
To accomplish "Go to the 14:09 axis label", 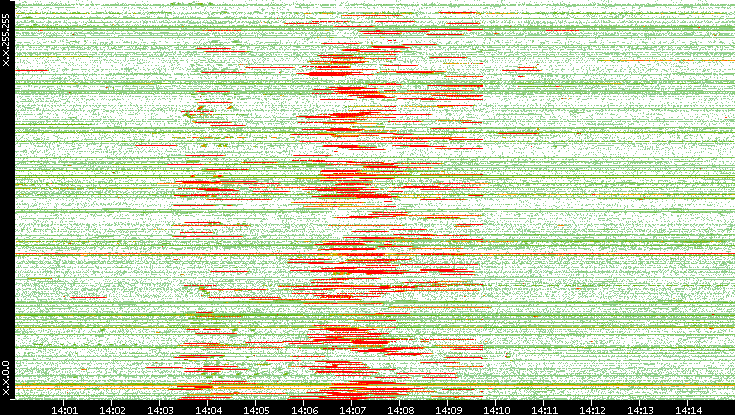I will coord(448,408).
